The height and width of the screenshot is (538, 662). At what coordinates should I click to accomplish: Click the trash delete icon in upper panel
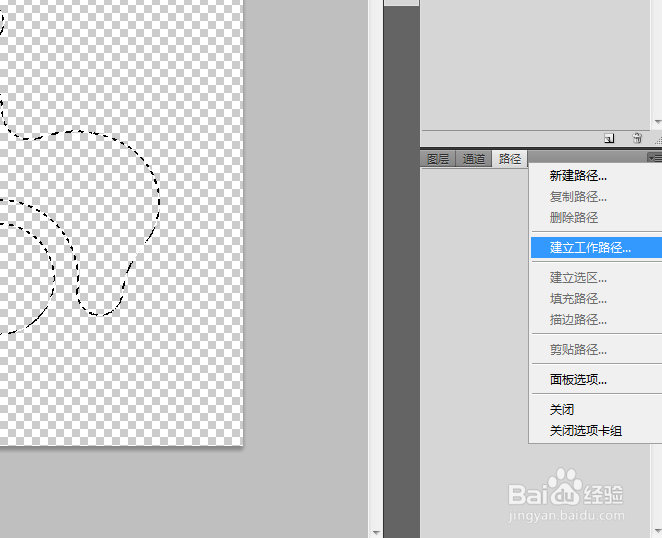tap(637, 138)
